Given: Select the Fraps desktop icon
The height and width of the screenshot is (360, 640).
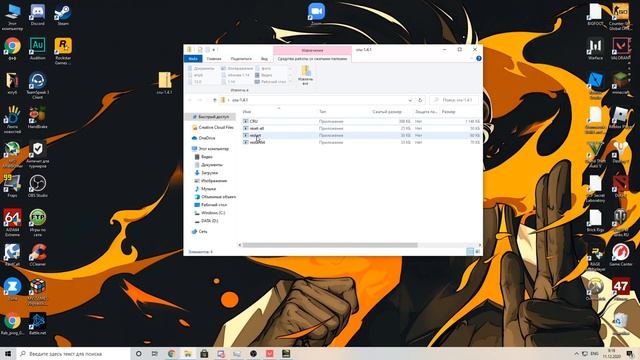Looking at the screenshot, I should 12,186.
